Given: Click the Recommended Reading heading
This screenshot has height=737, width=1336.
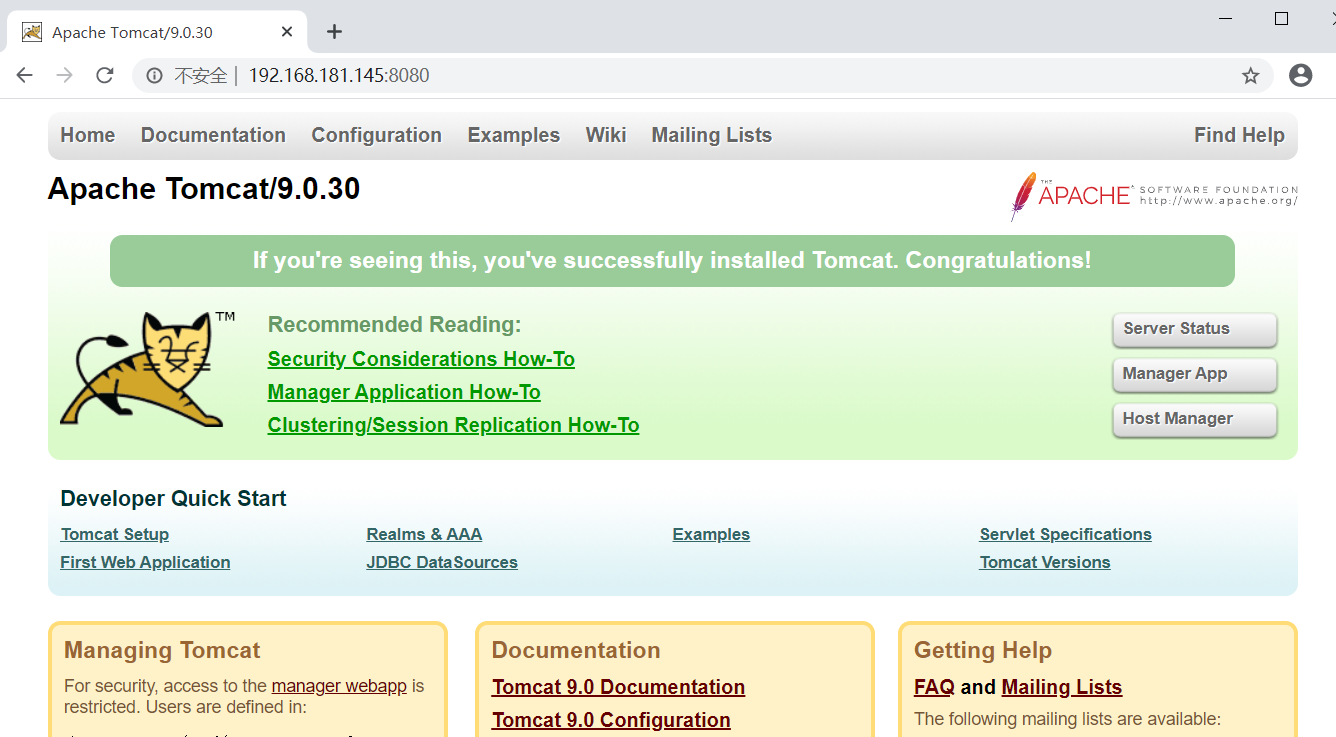Looking at the screenshot, I should 394,325.
